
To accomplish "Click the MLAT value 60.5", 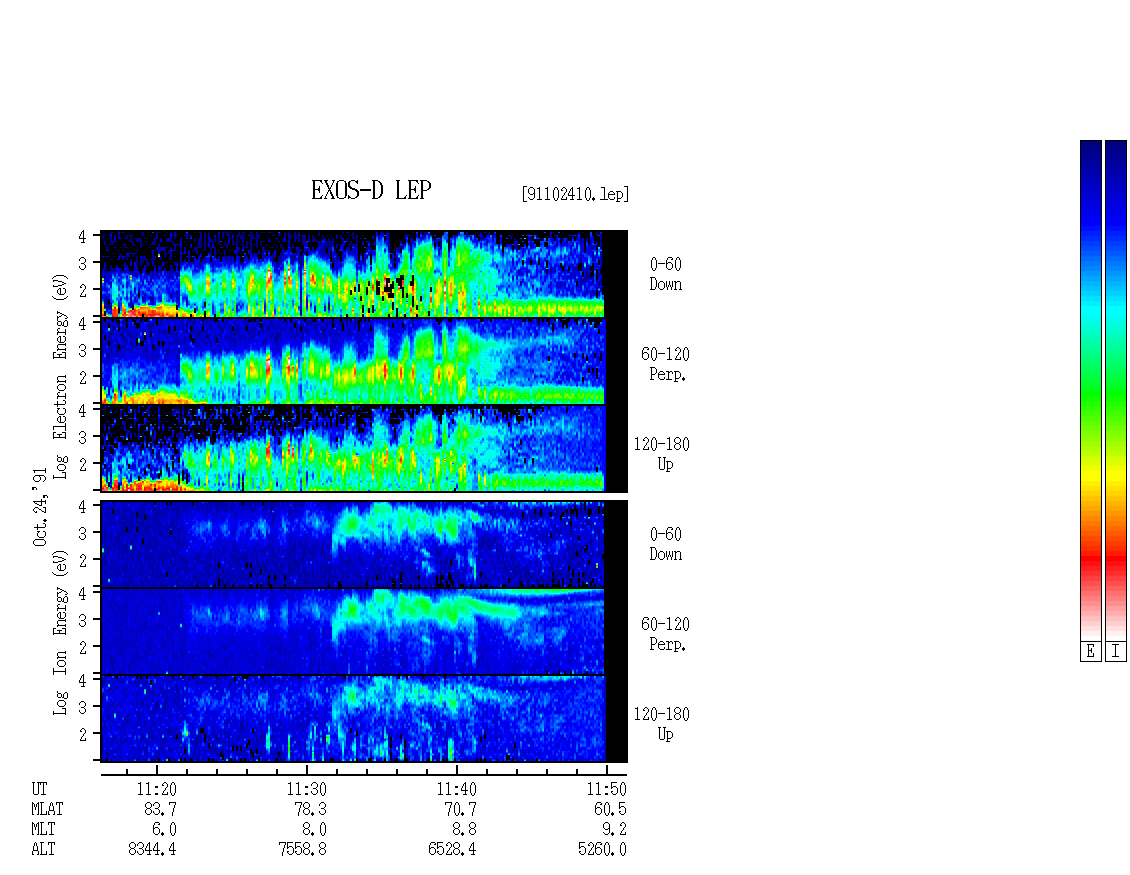I will 610,809.
